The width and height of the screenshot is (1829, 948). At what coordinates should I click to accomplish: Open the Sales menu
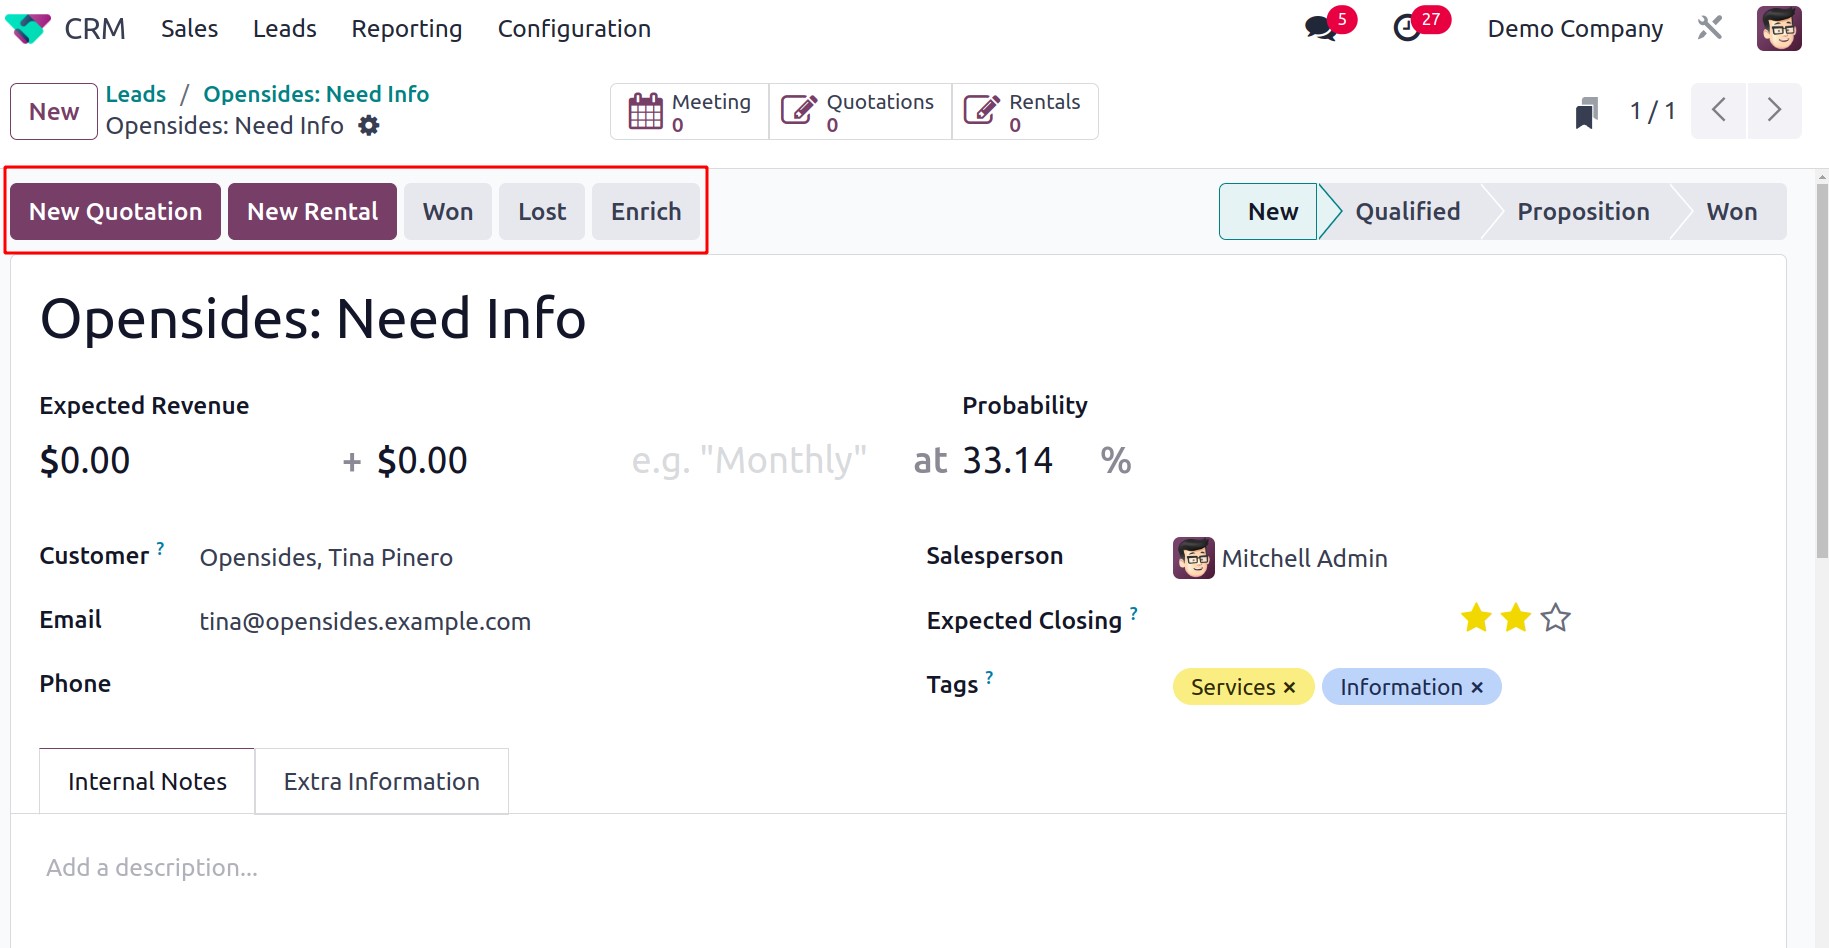click(189, 29)
